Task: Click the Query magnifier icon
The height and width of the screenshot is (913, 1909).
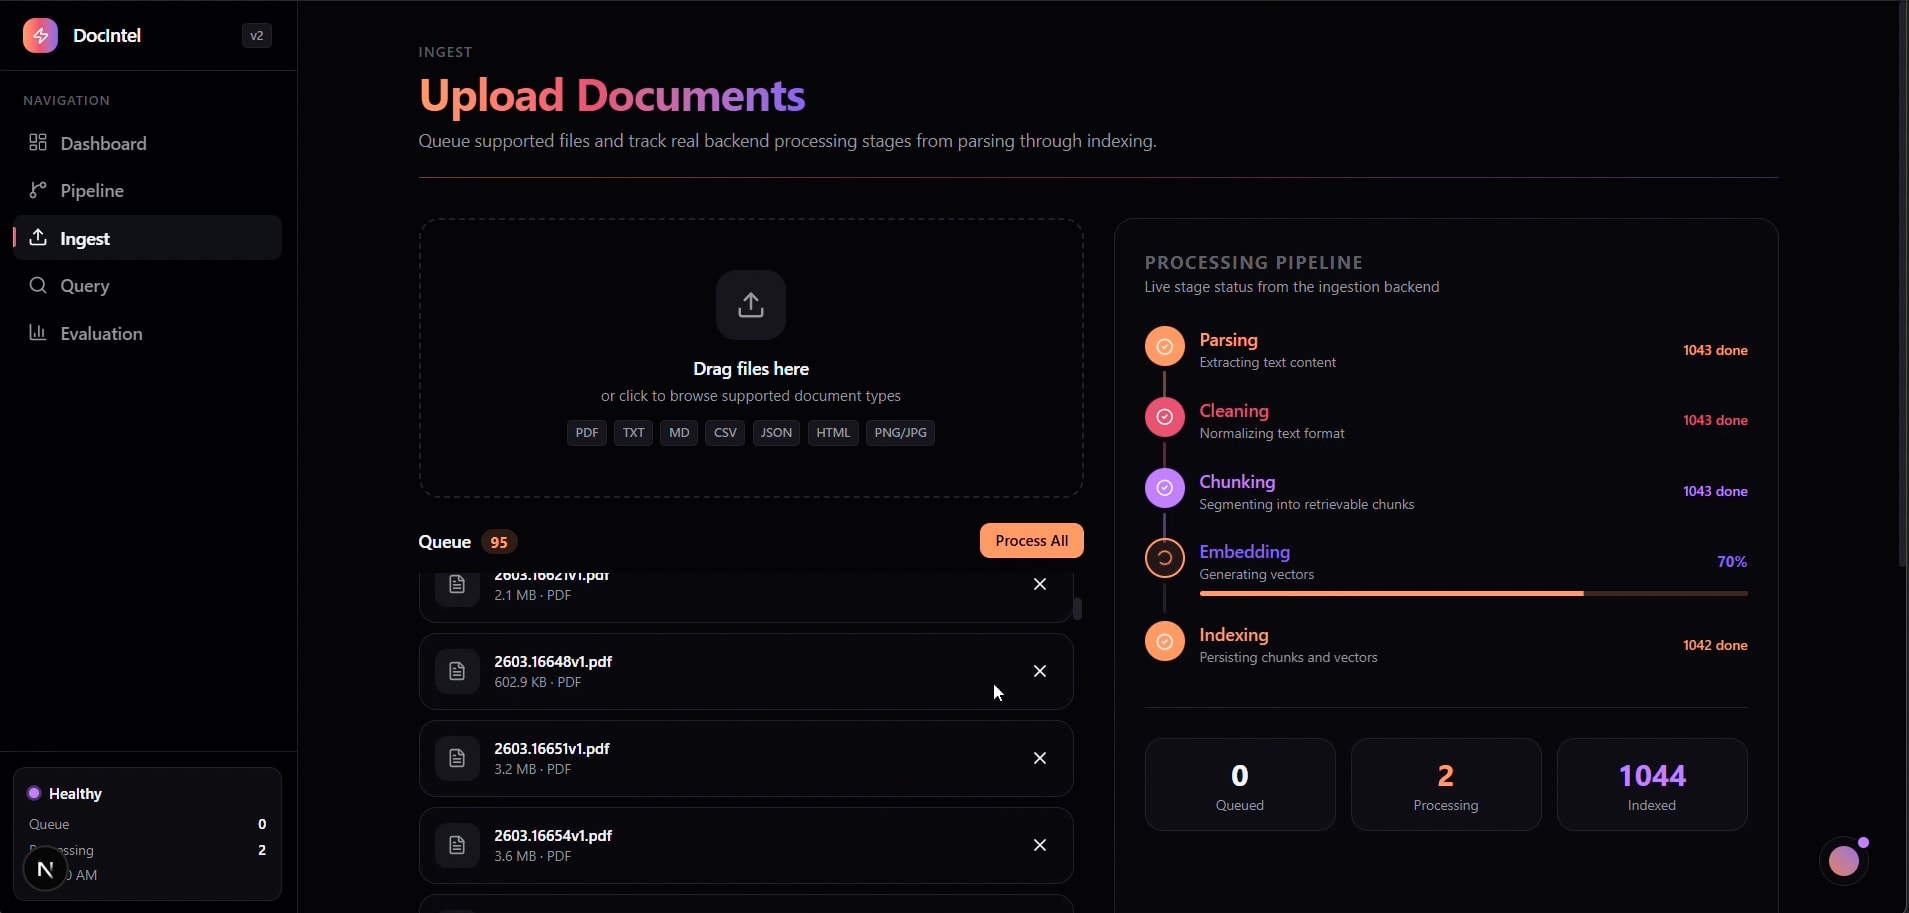Action: point(38,285)
